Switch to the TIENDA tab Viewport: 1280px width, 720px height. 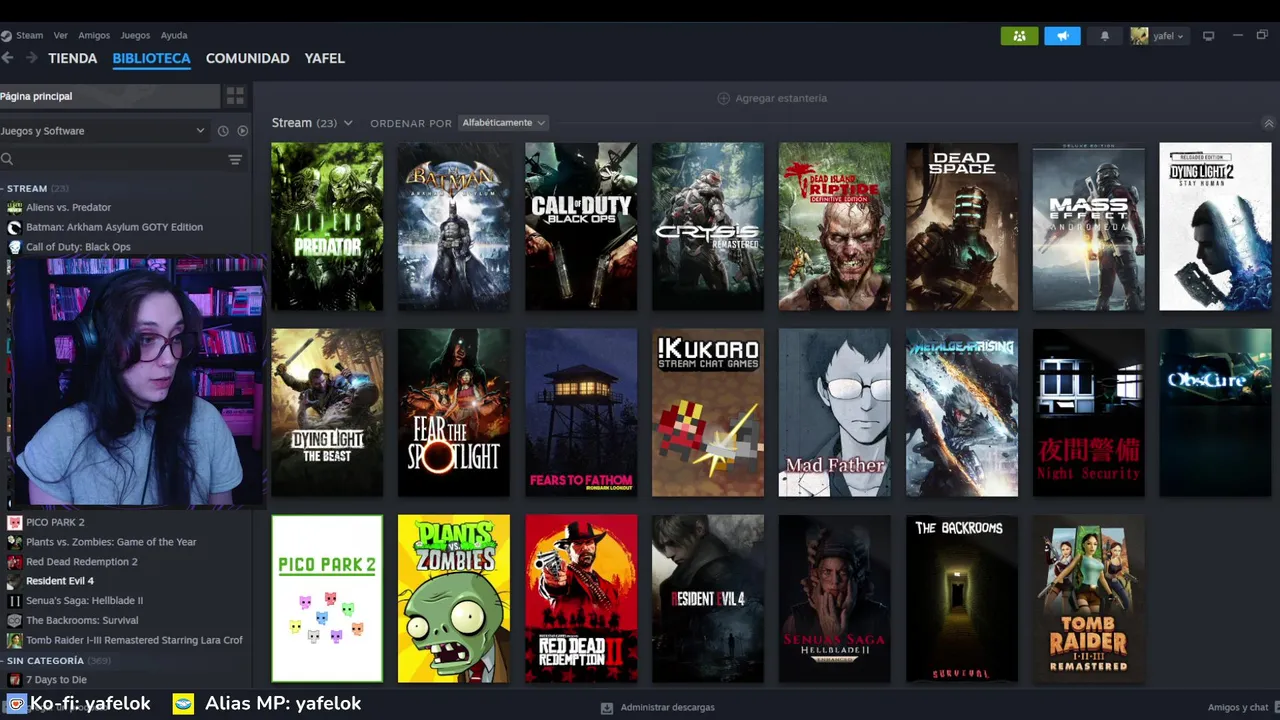[73, 58]
